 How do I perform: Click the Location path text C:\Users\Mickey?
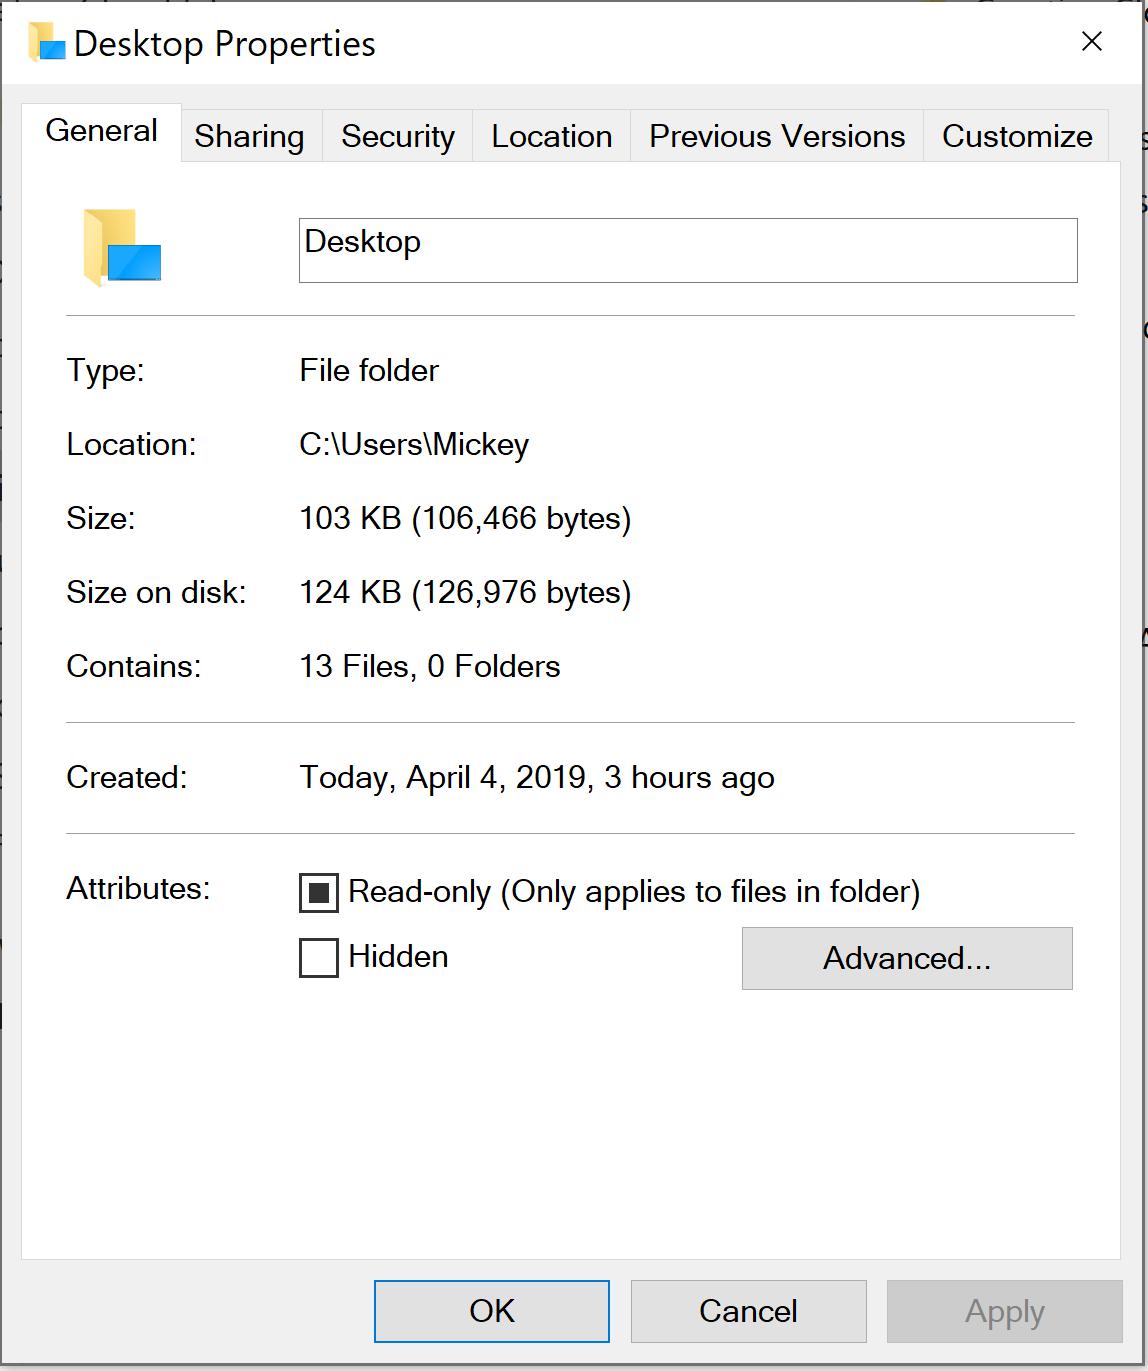tap(414, 445)
